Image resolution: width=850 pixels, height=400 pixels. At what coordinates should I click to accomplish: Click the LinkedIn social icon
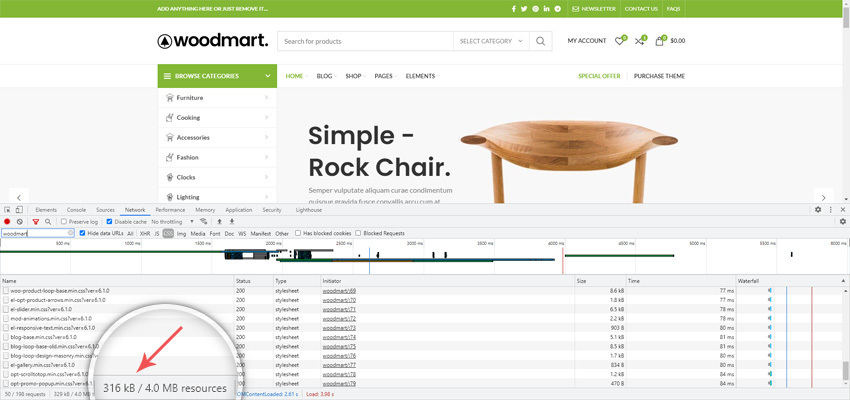point(546,9)
